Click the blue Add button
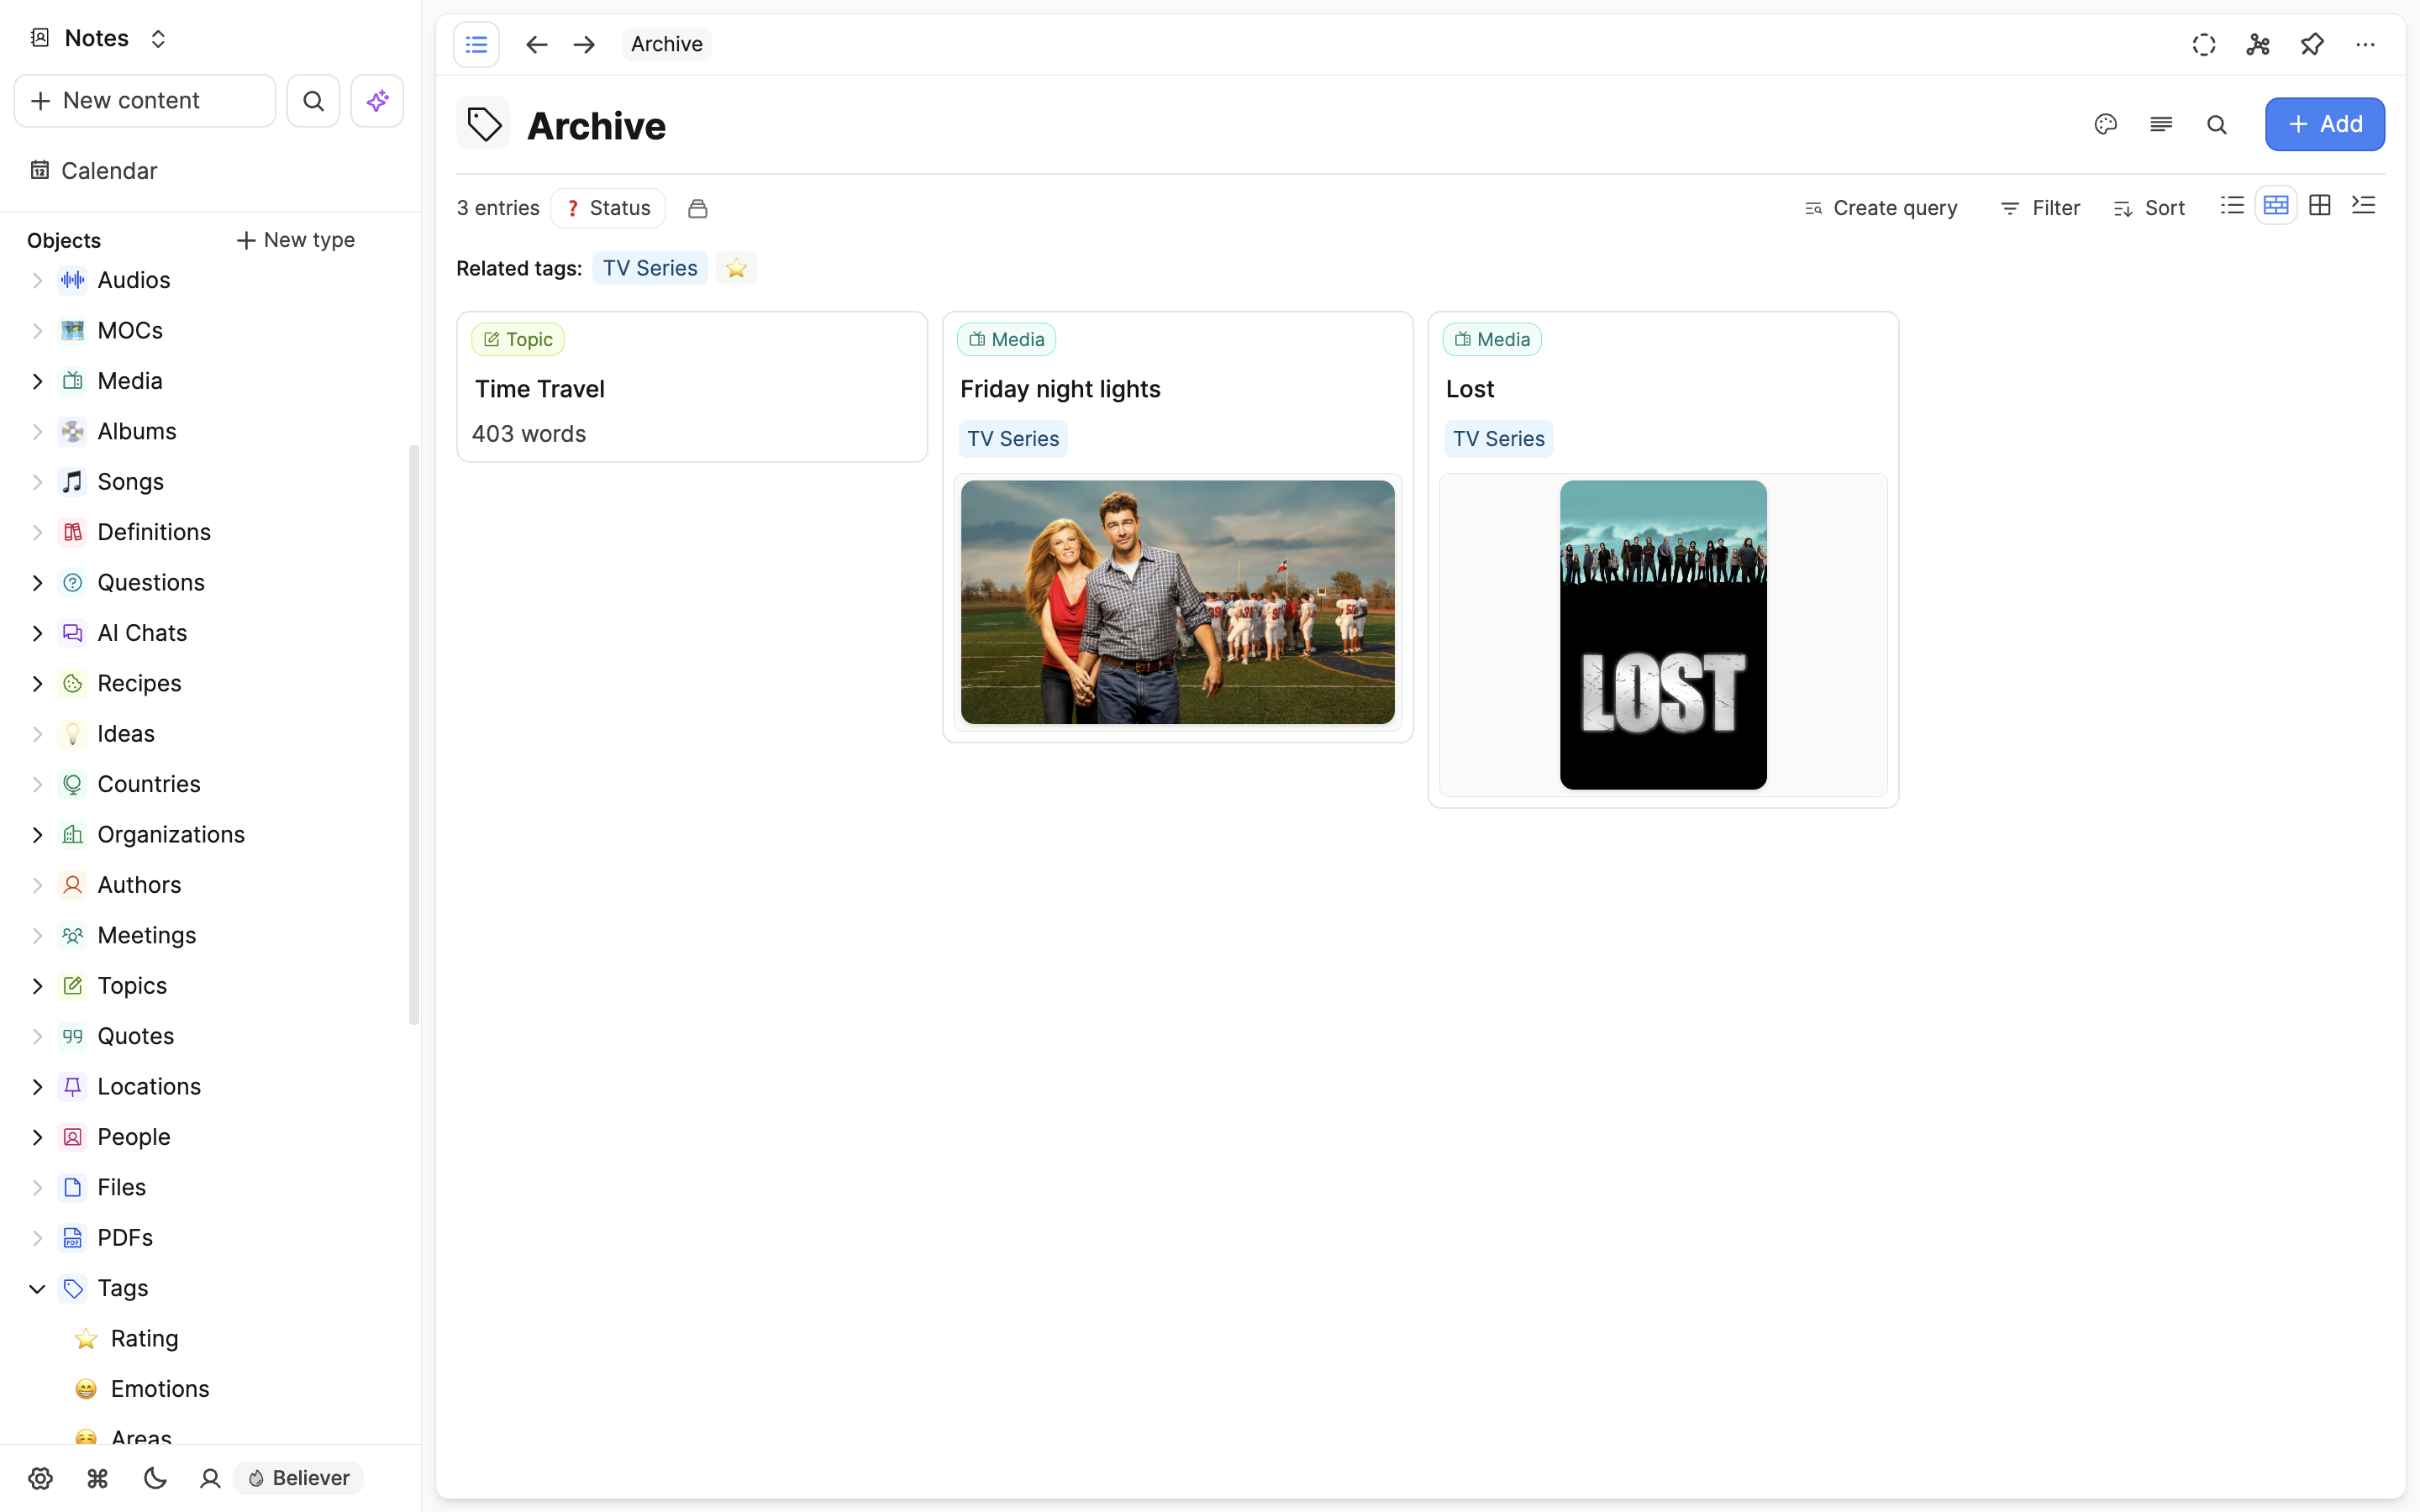The height and width of the screenshot is (1512, 2420). tap(2325, 124)
